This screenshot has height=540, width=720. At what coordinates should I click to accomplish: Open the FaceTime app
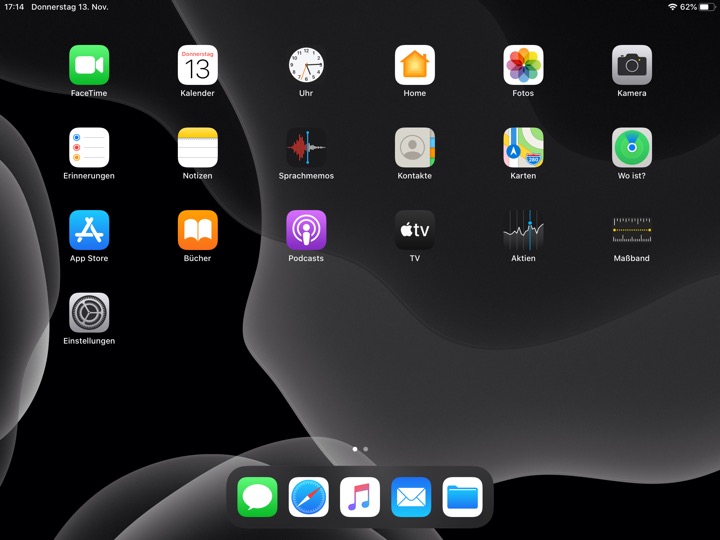coord(89,65)
